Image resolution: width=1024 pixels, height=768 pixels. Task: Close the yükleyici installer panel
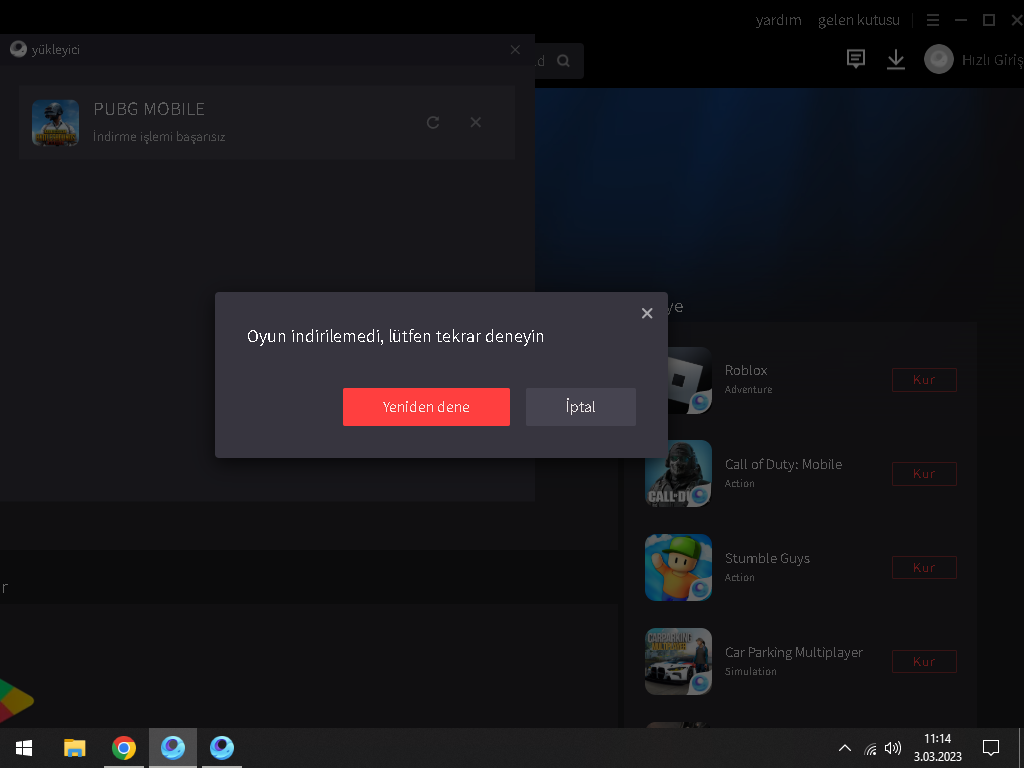[515, 50]
